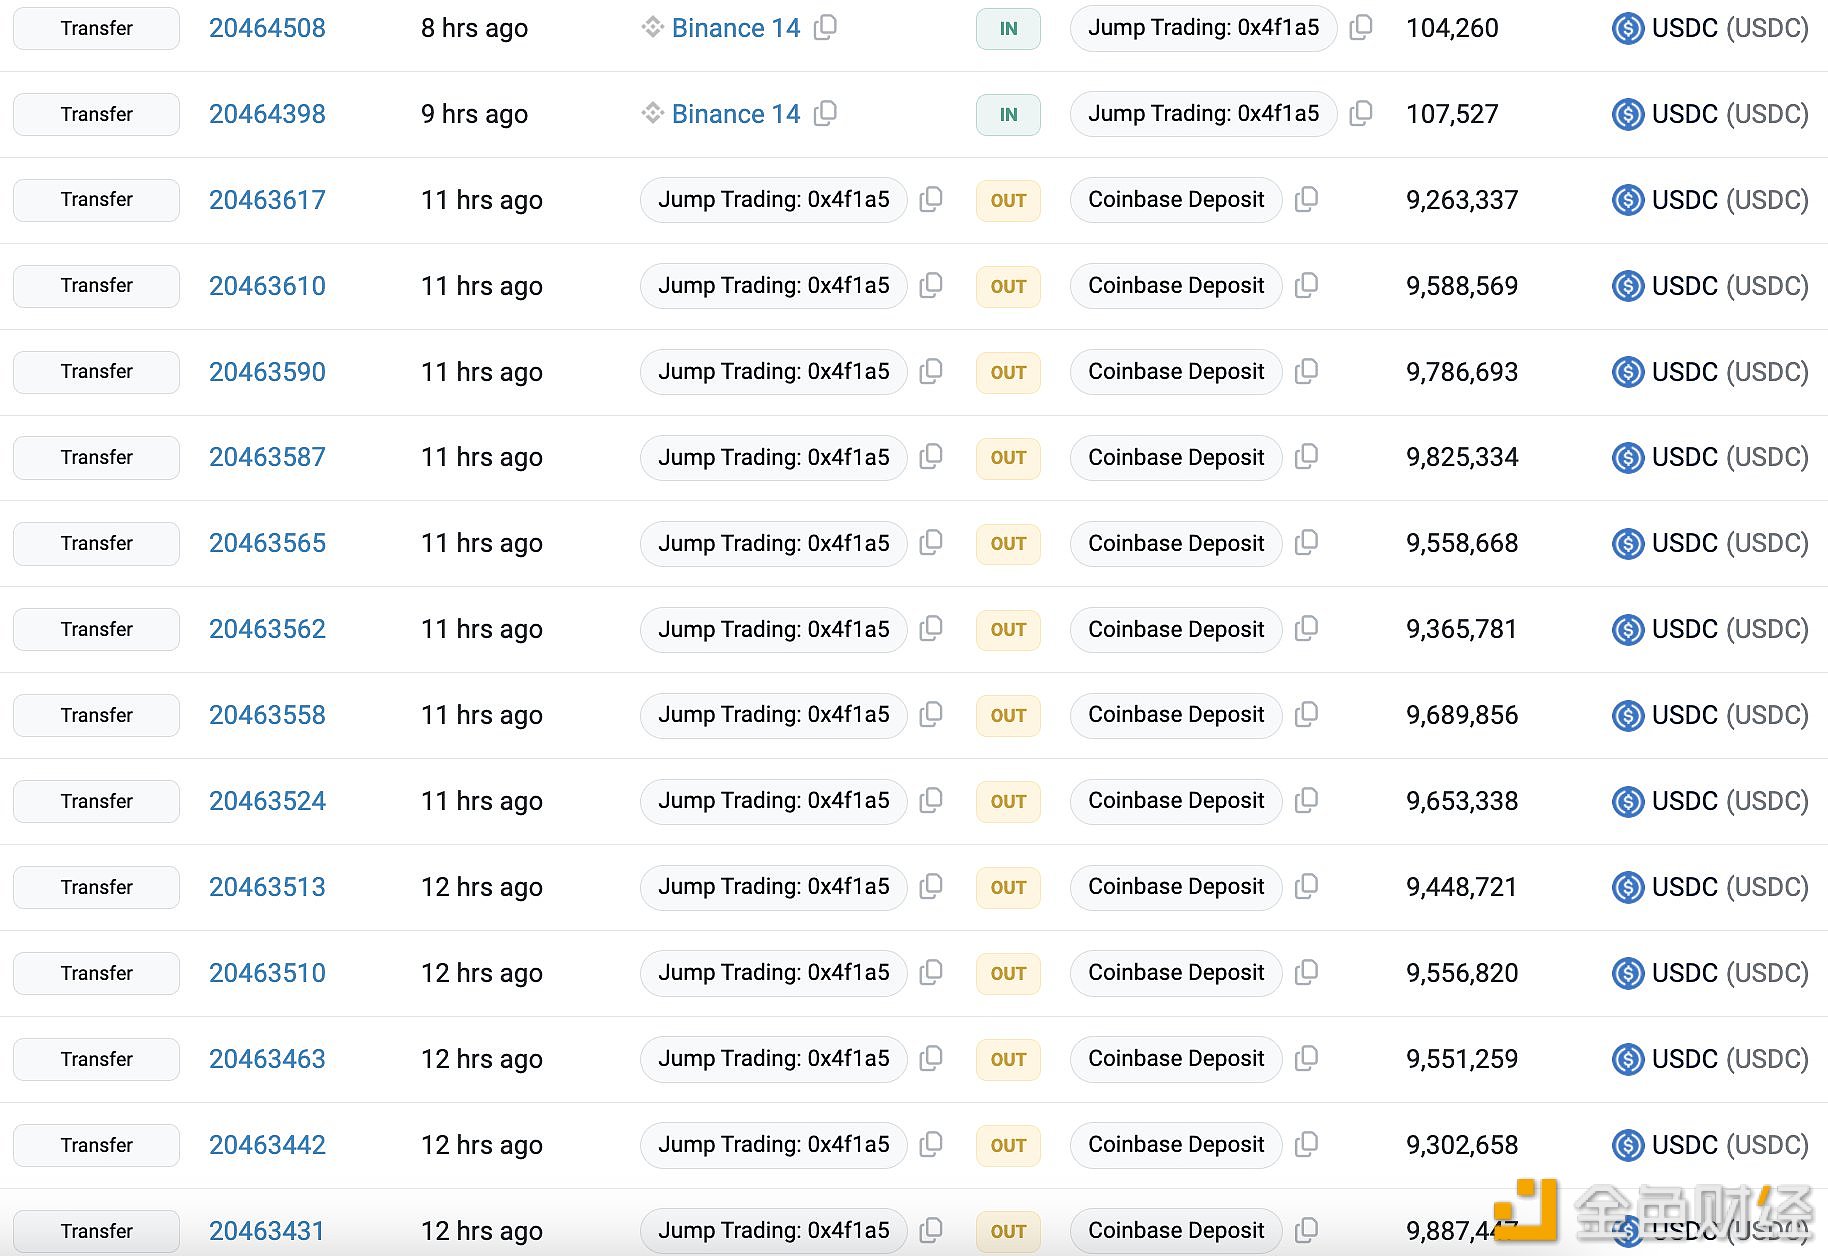Open block 20463524 link
1828x1256 pixels.
(267, 801)
